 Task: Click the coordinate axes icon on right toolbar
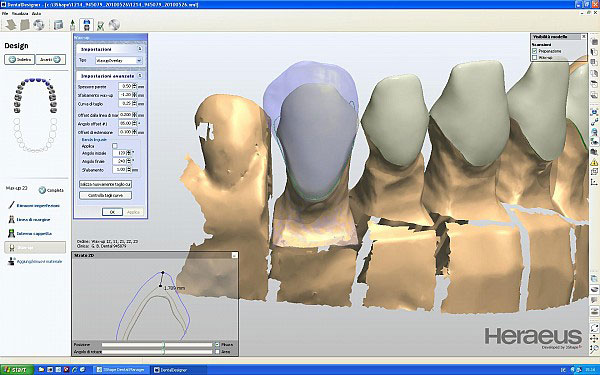(x=594, y=182)
